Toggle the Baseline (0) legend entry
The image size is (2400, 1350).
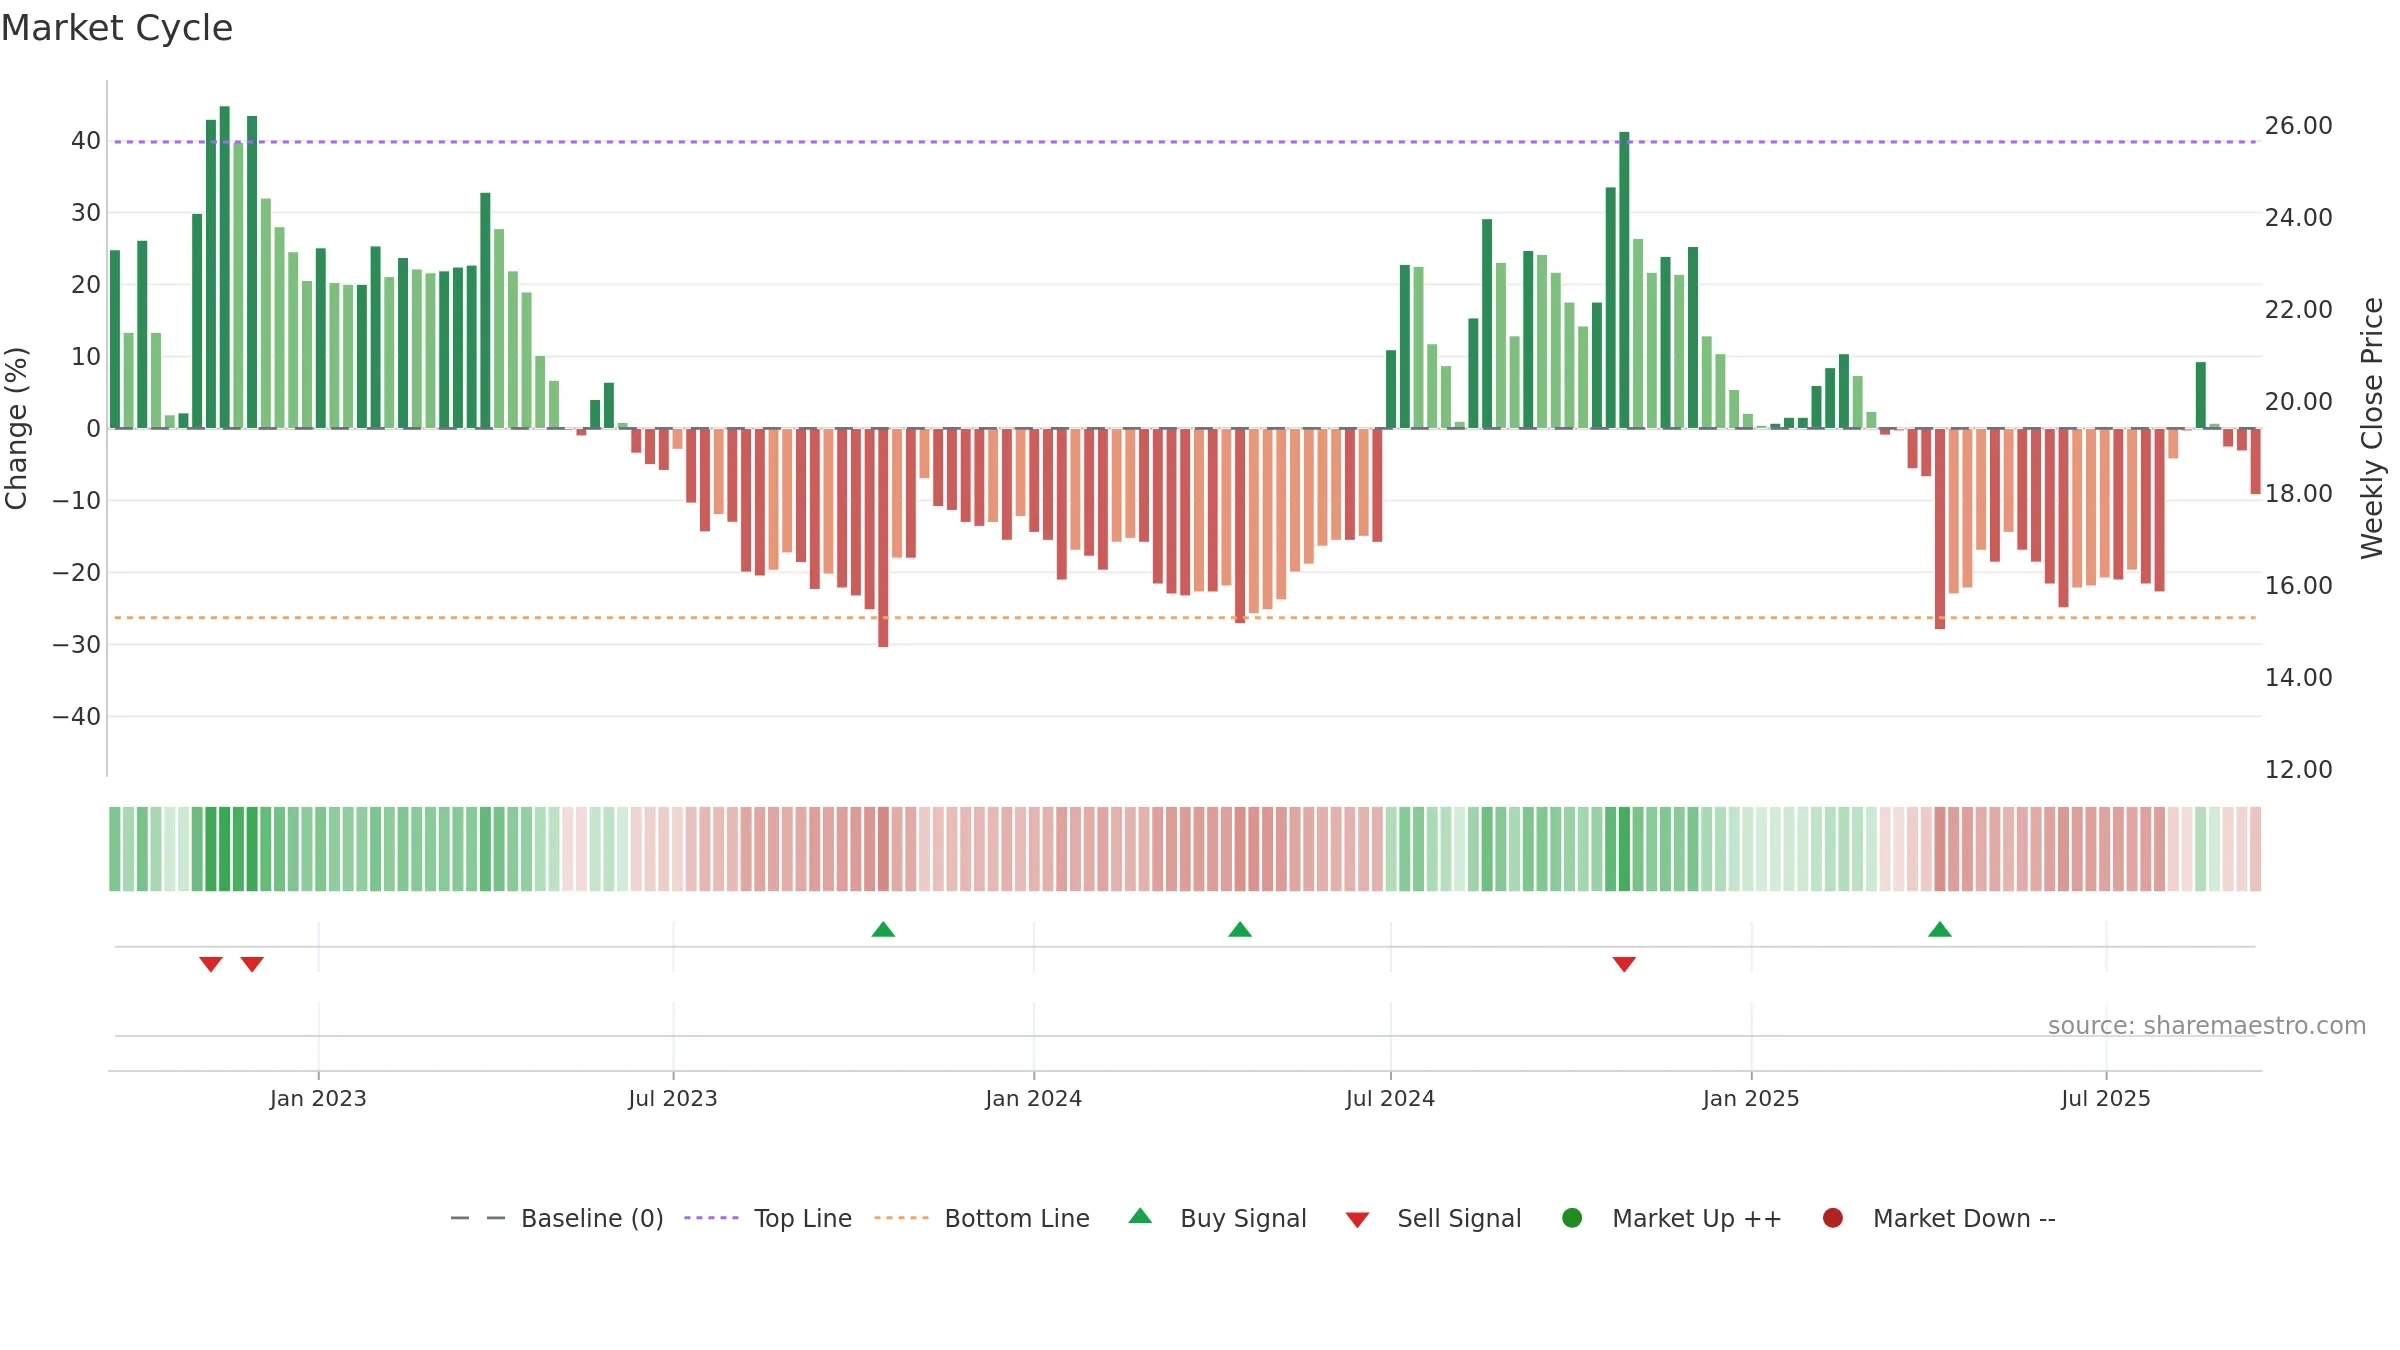(557, 1218)
